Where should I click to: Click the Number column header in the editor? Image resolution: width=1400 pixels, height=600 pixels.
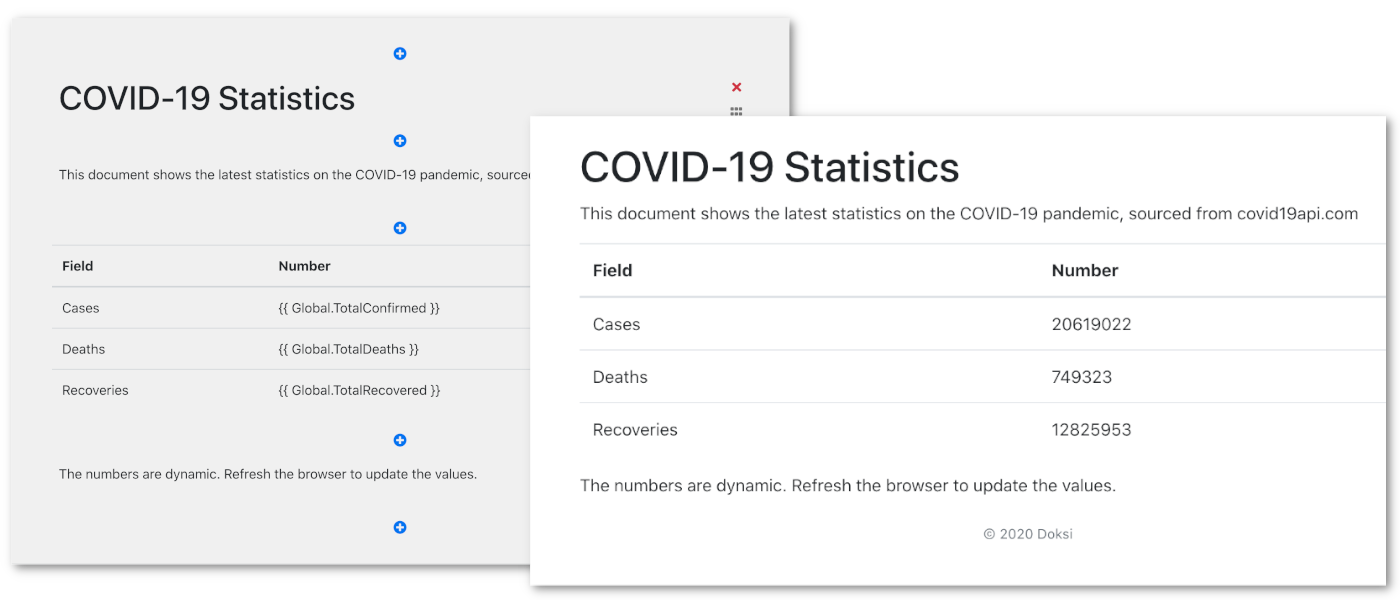point(305,266)
